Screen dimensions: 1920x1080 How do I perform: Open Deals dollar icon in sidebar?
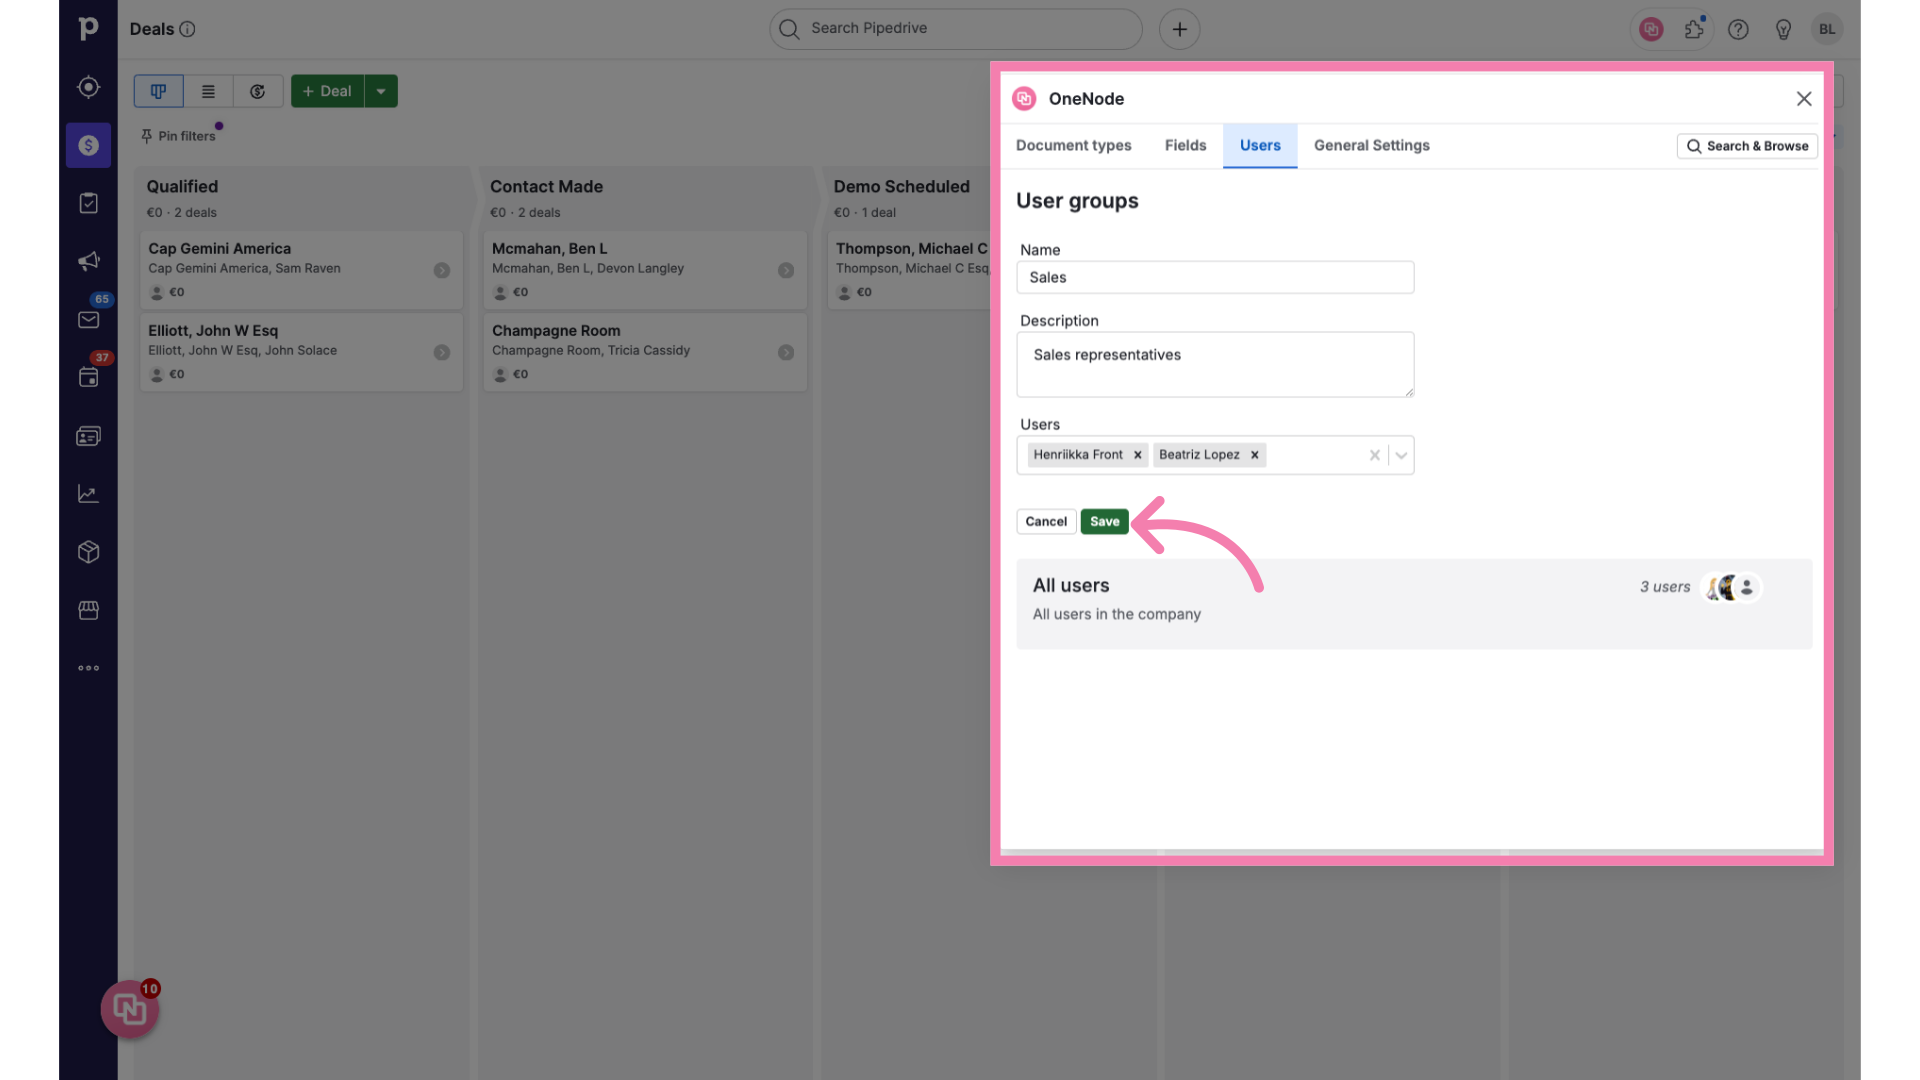88,145
